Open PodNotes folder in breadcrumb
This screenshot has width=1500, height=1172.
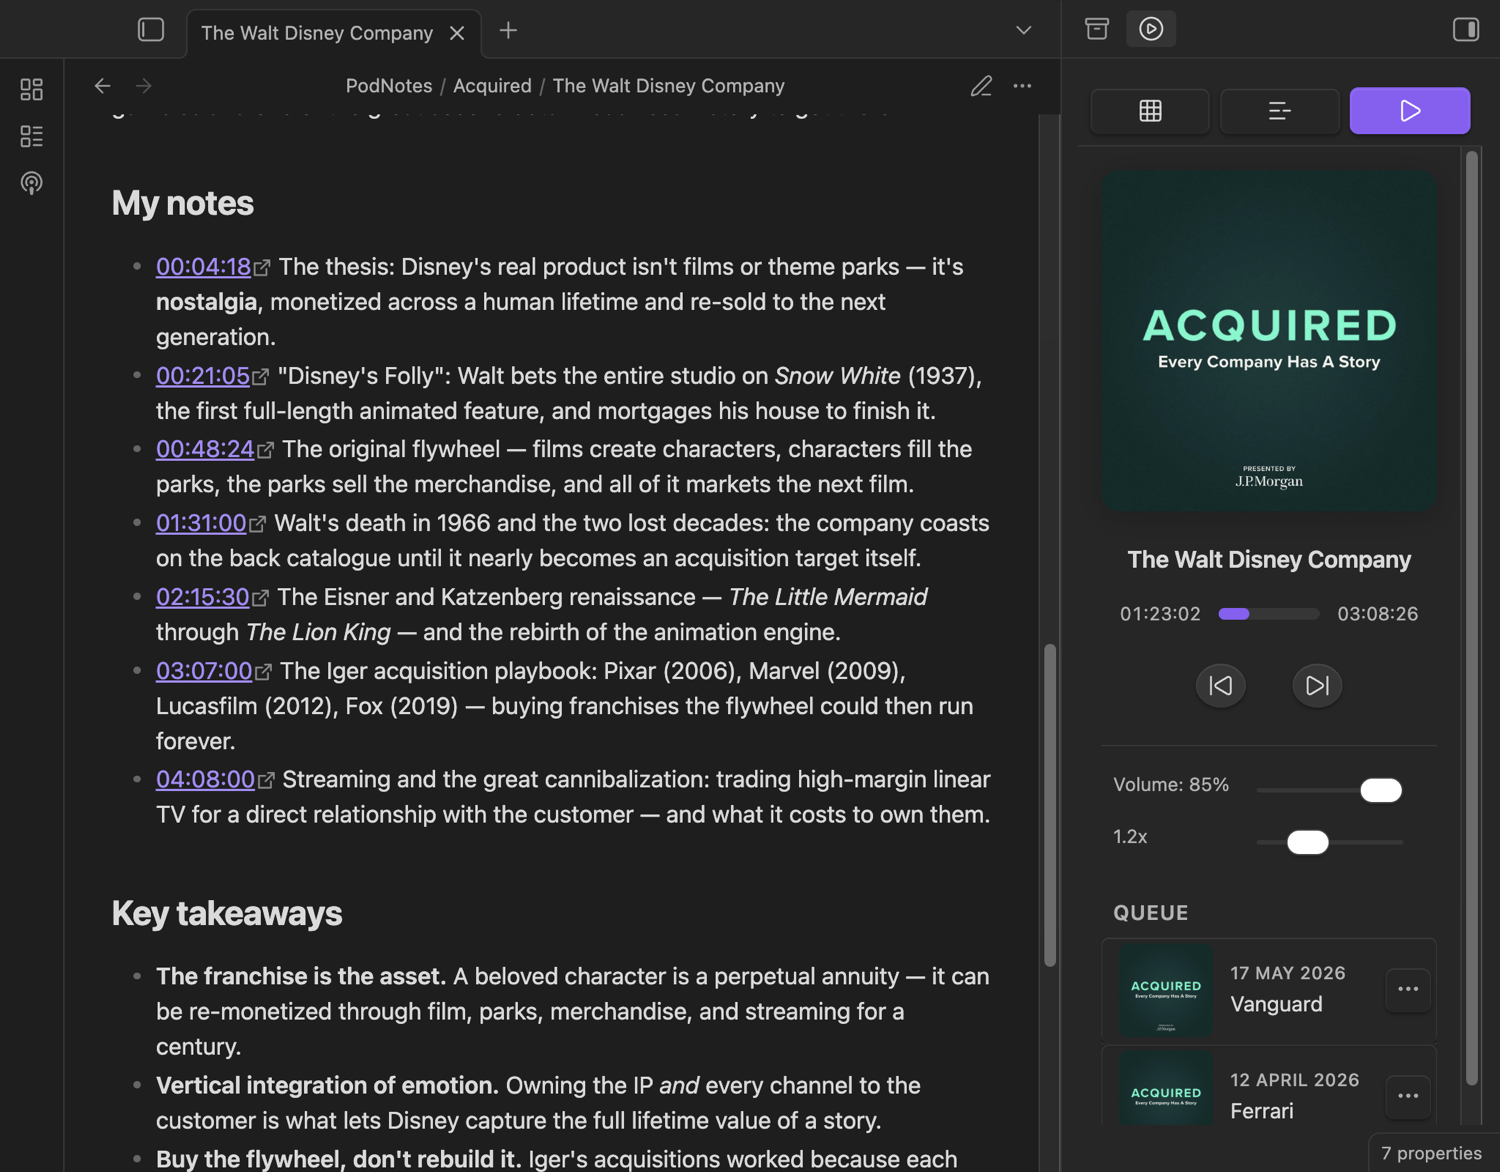(x=389, y=86)
